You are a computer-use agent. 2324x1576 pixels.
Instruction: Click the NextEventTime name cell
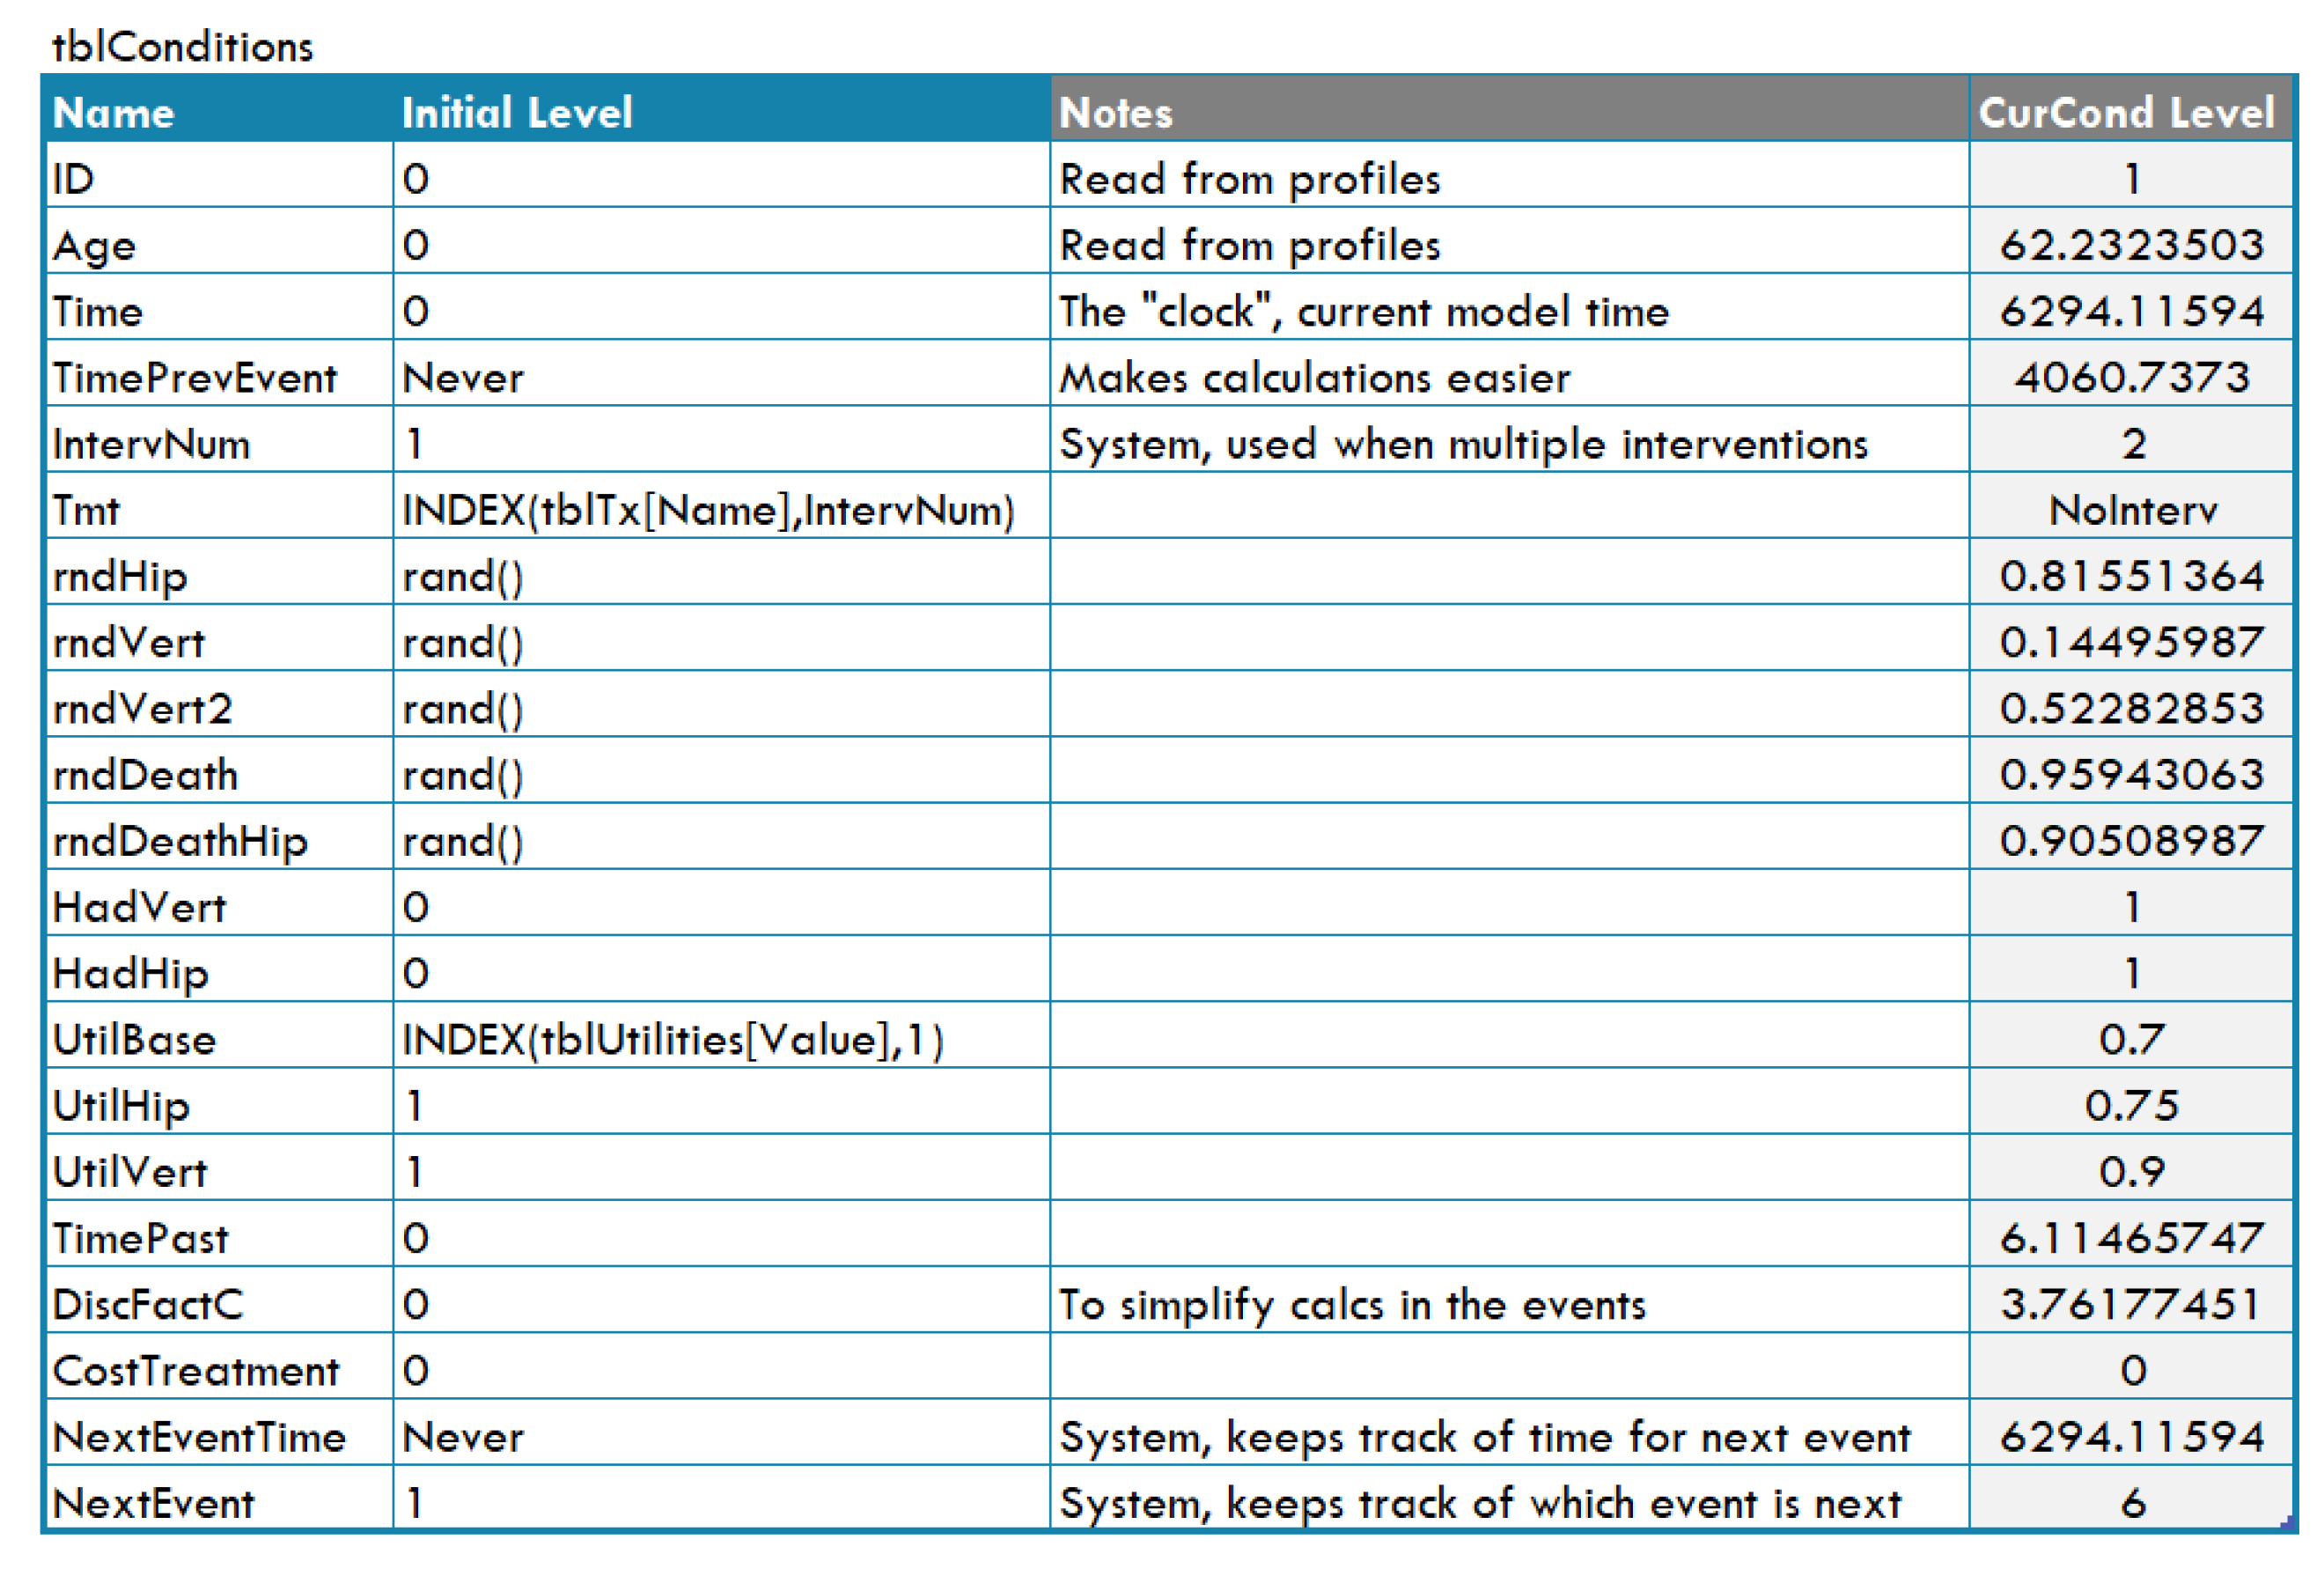coord(200,1437)
